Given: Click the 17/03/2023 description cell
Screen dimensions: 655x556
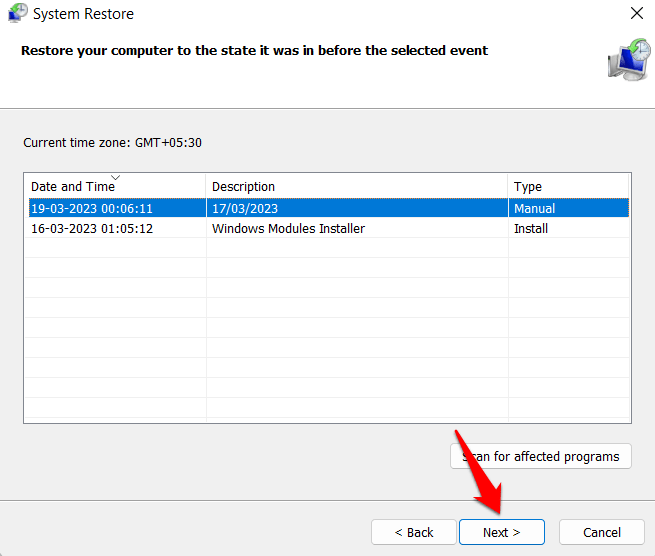Looking at the screenshot, I should coord(245,209).
